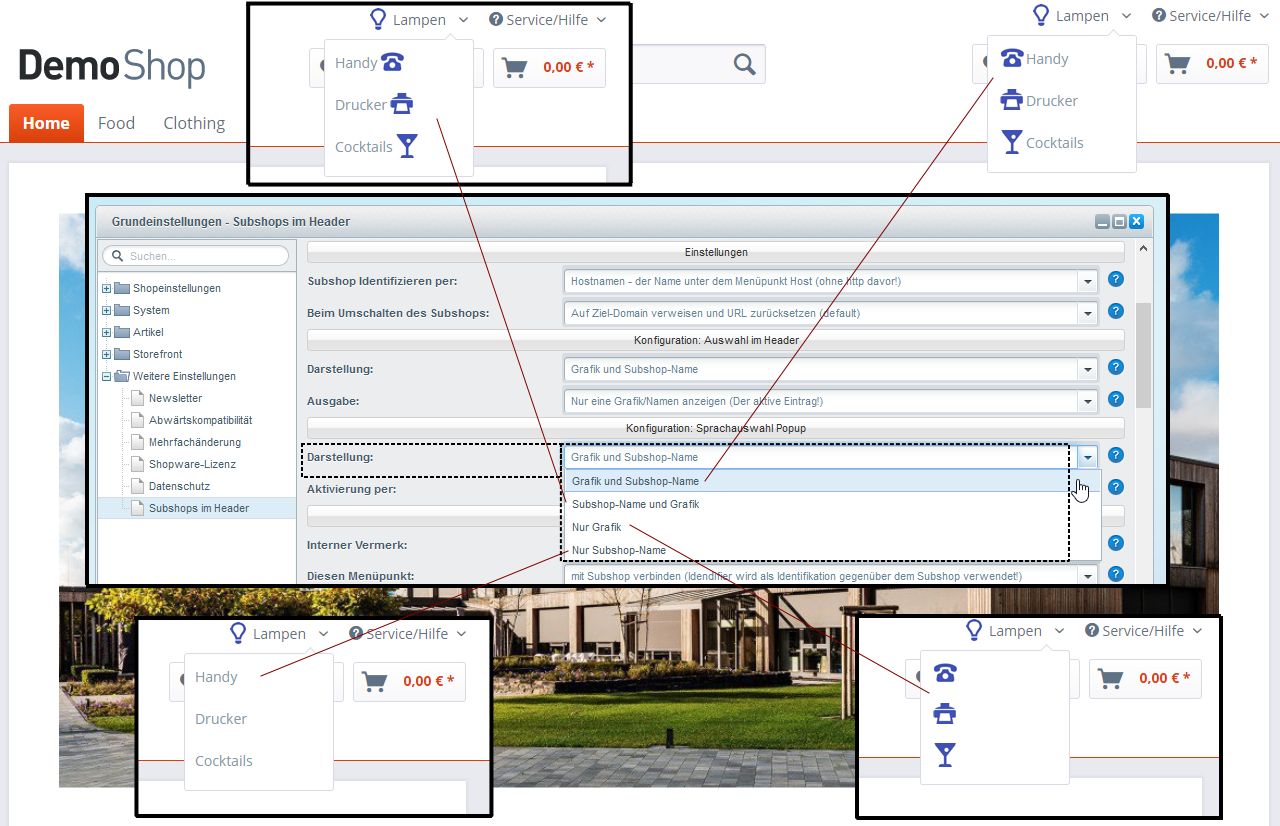Open help for Darstellung under Auswahl im Header
Viewport: 1280px width, 826px height.
1116,368
